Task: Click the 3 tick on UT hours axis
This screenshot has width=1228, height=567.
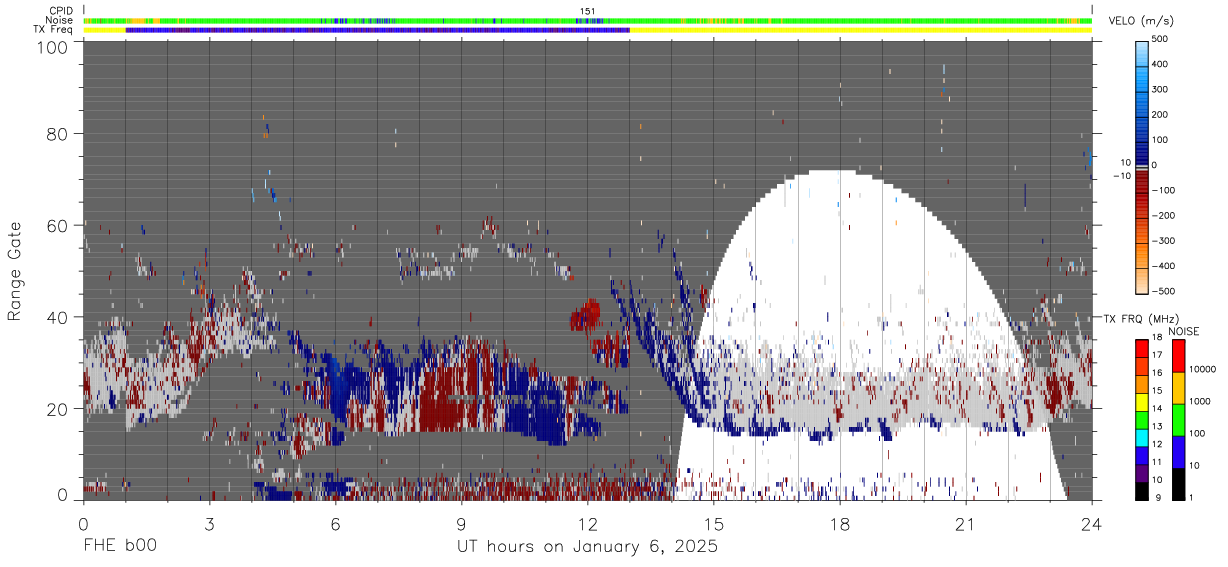Action: pyautogui.click(x=209, y=524)
